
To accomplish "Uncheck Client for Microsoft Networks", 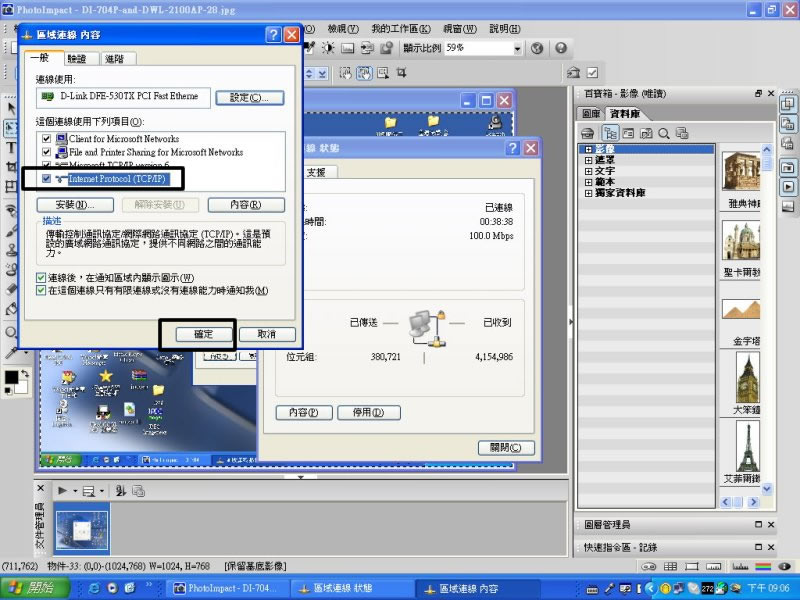I will [46, 138].
